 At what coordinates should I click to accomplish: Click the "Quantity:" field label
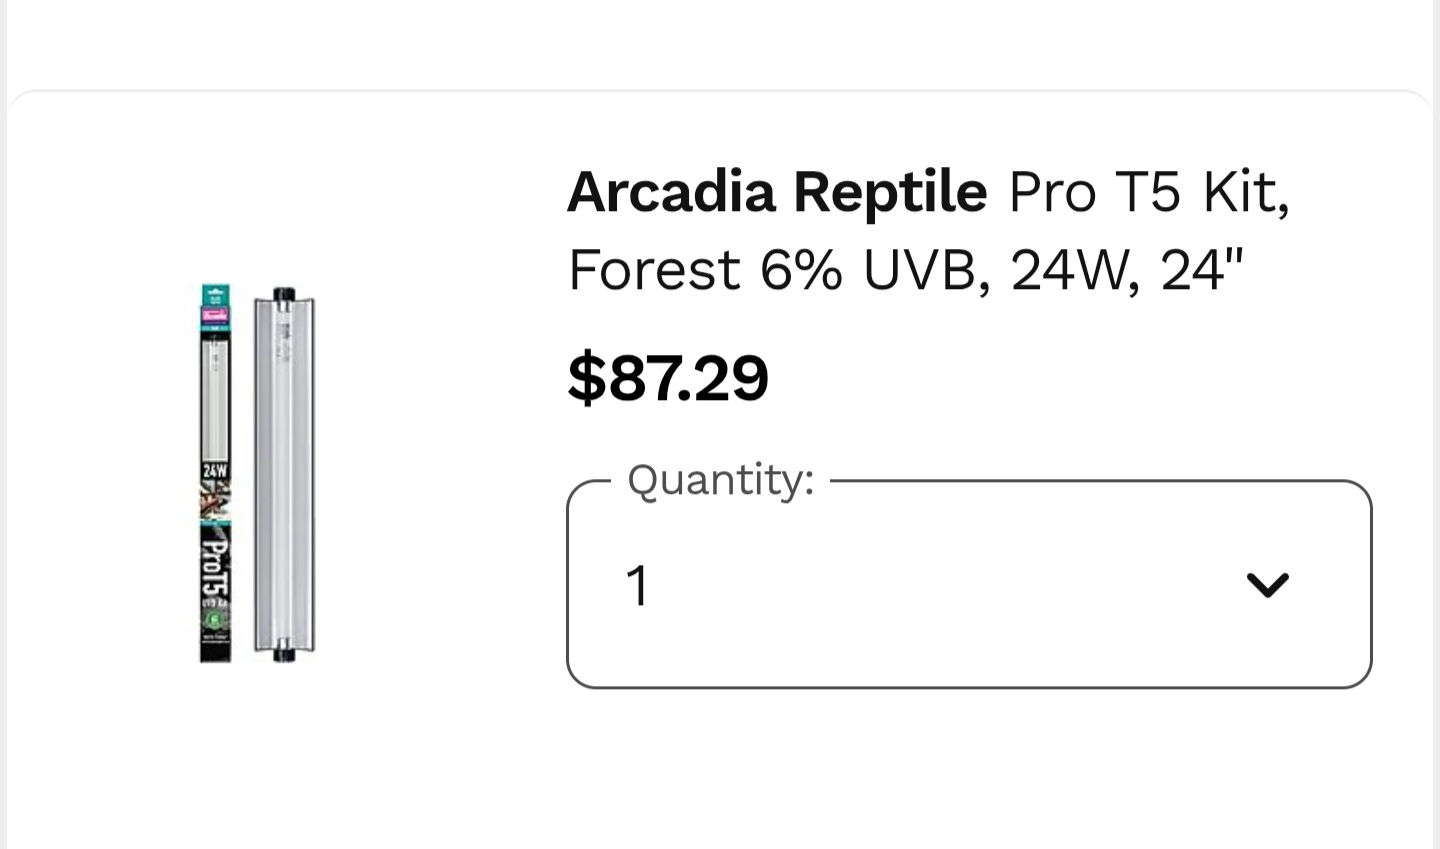[720, 480]
